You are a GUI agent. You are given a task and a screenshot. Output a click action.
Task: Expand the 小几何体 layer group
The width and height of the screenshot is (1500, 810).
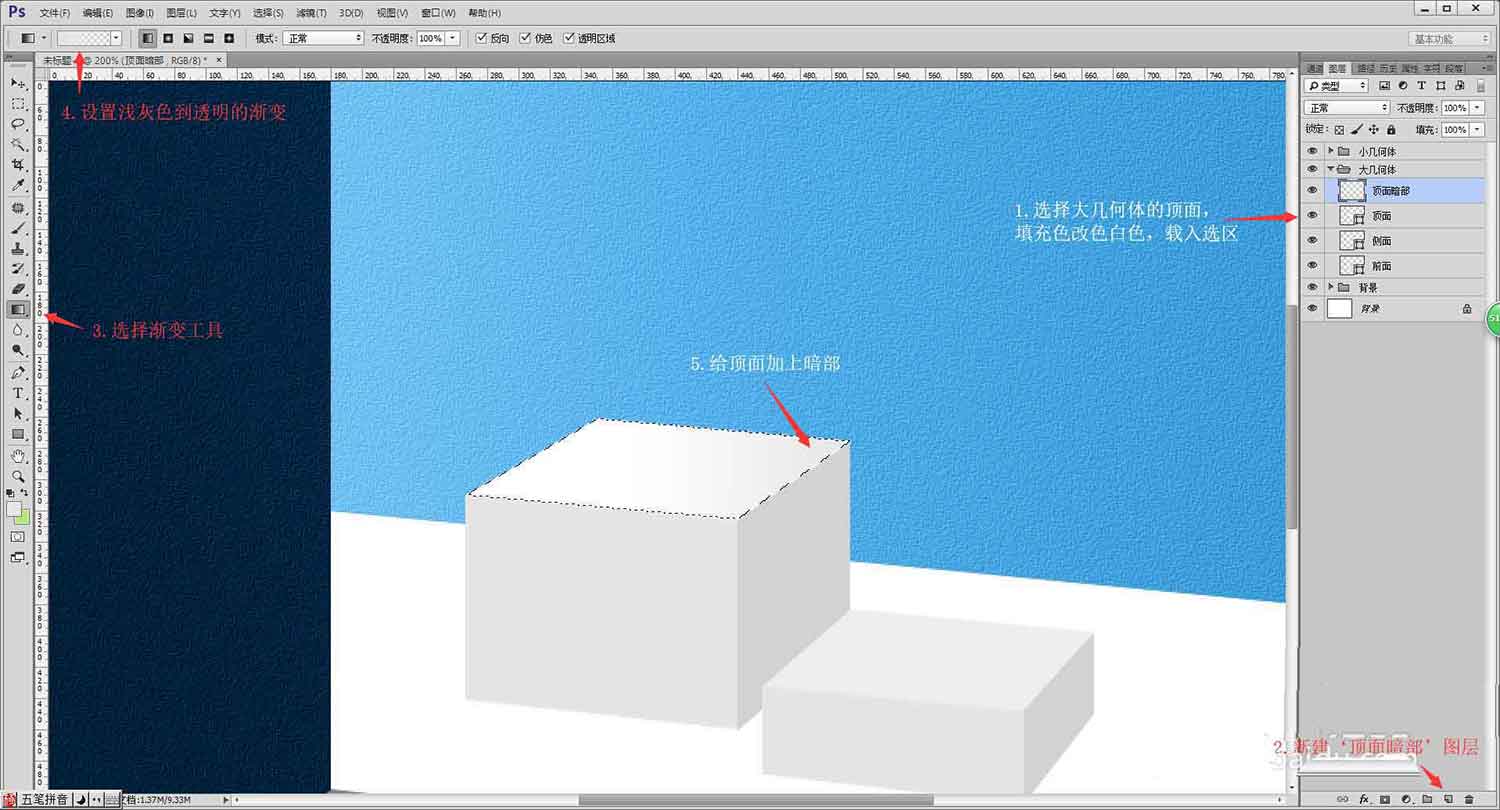point(1331,149)
